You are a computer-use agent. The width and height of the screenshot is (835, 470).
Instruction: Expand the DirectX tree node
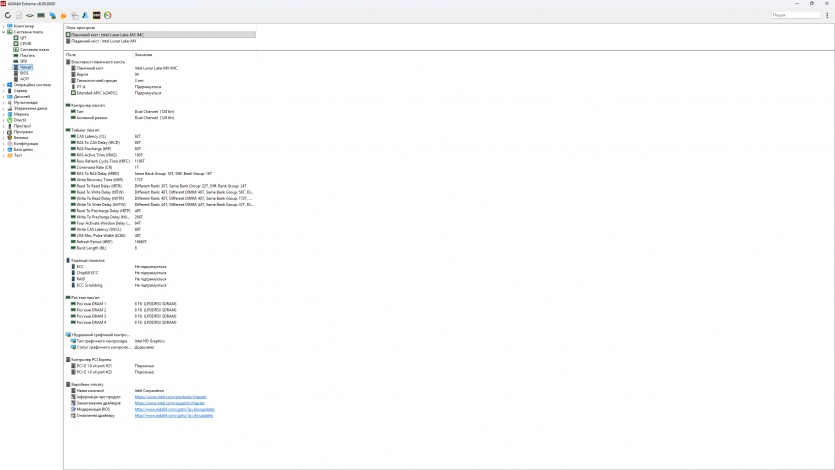3,120
